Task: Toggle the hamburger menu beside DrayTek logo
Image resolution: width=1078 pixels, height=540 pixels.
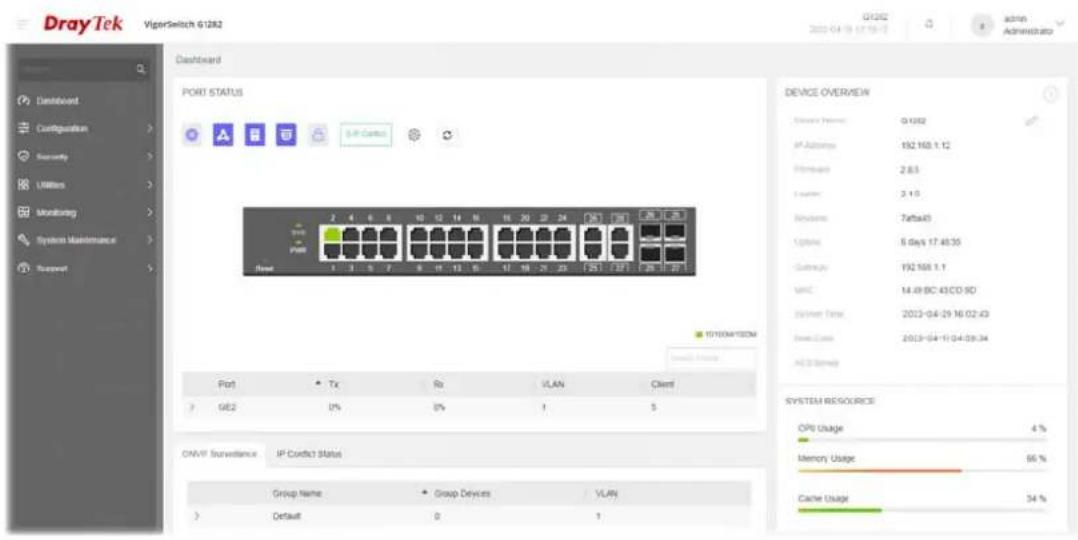Action: [x=25, y=24]
